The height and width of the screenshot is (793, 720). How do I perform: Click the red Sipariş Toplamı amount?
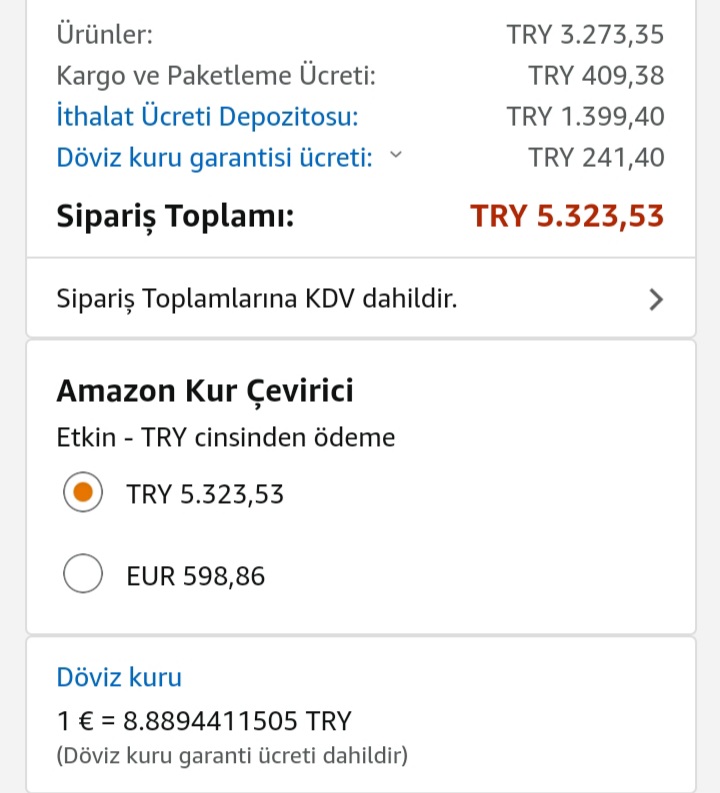(x=567, y=216)
